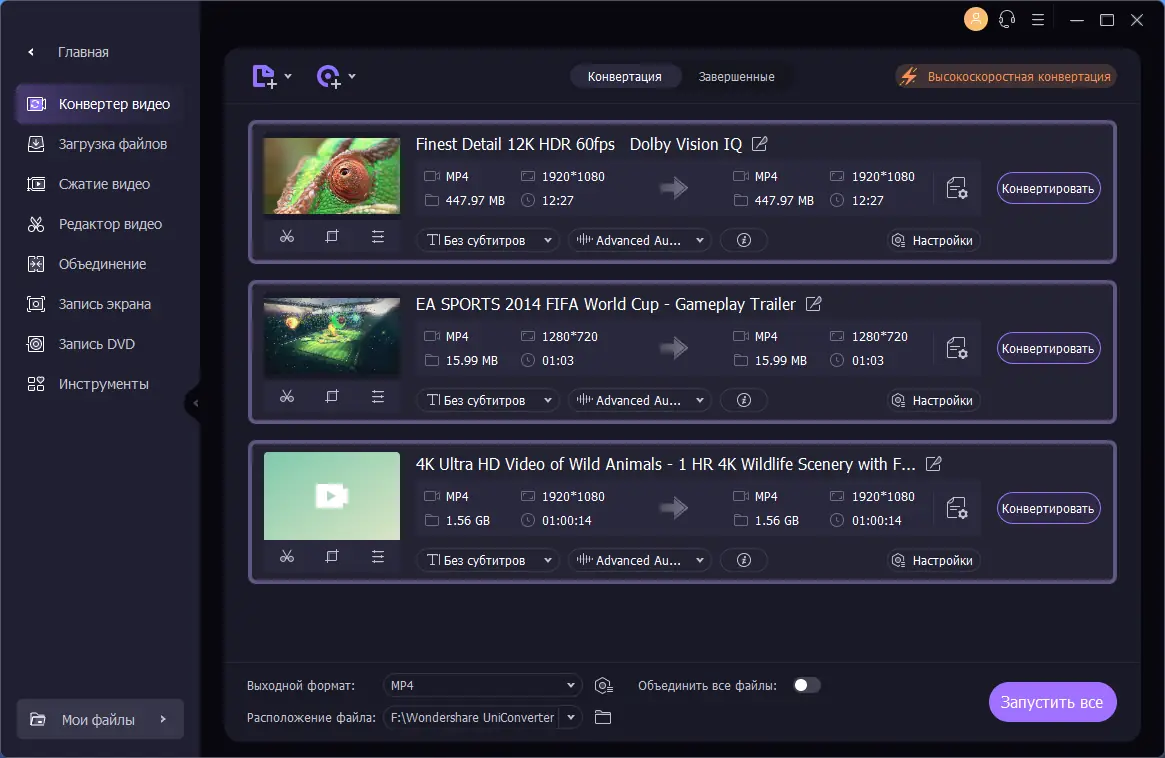Click the add files icon

264,77
